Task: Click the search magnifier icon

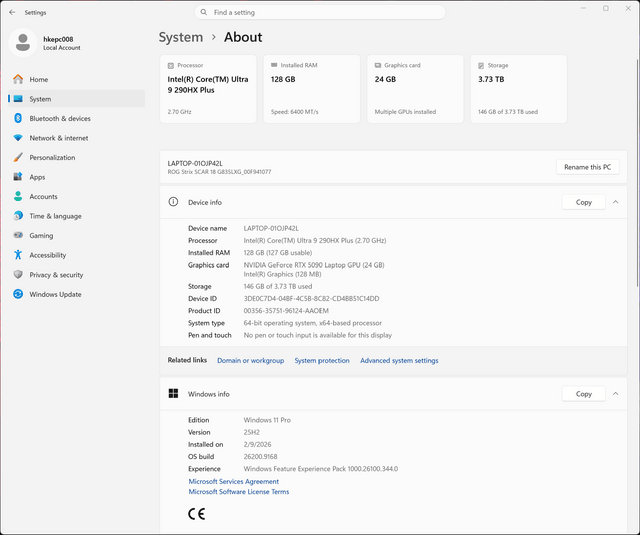Action: 204,12
